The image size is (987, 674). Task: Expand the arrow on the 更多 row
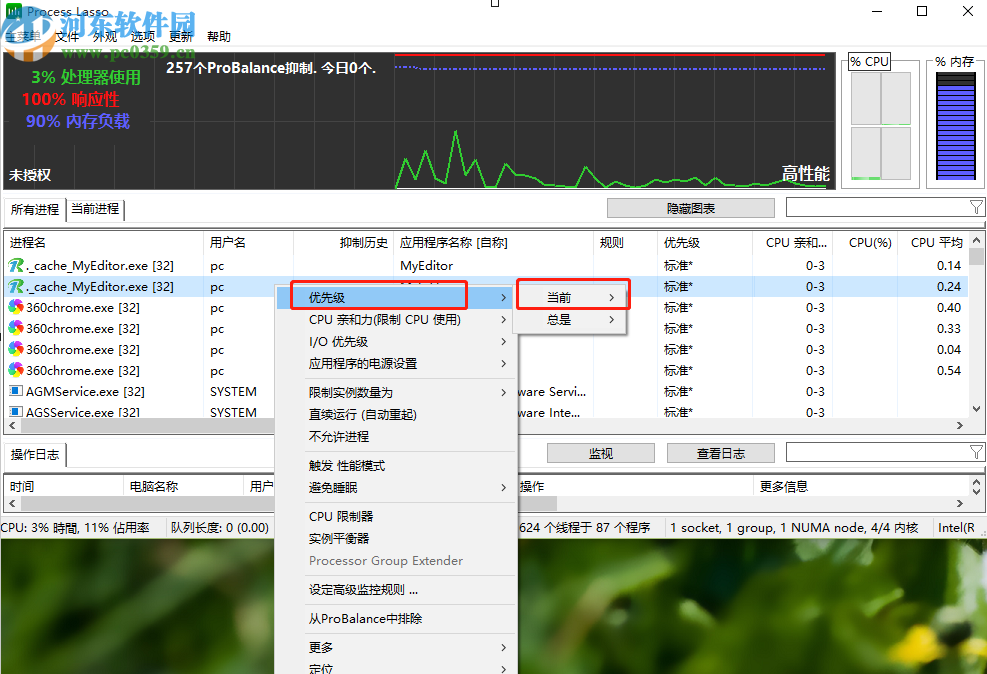(x=503, y=647)
